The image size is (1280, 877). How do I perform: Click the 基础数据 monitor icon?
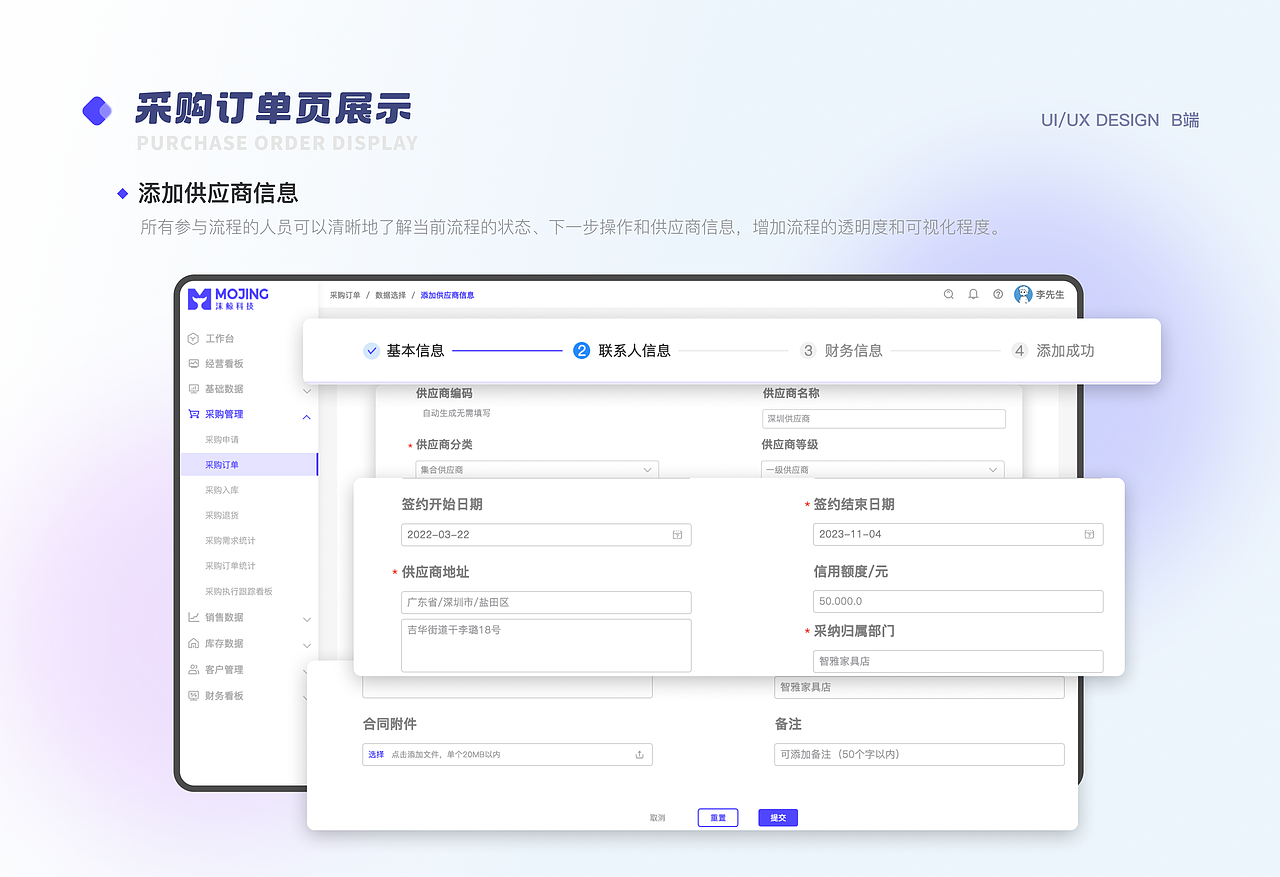193,389
